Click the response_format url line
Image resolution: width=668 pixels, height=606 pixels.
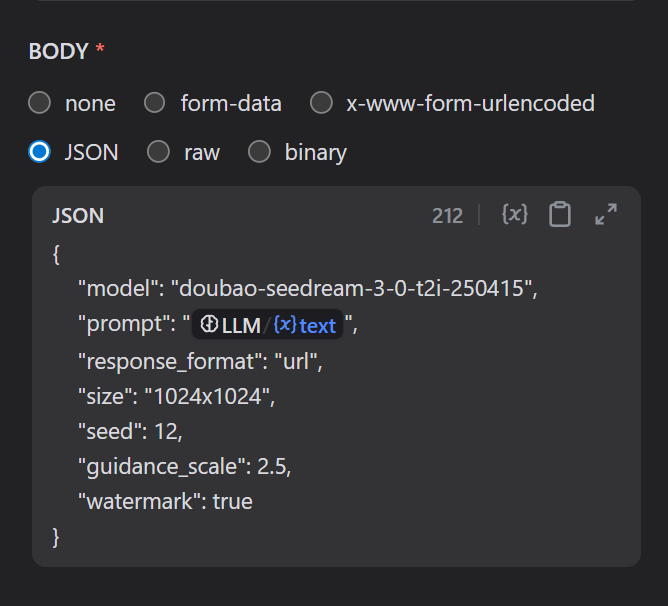[200, 360]
